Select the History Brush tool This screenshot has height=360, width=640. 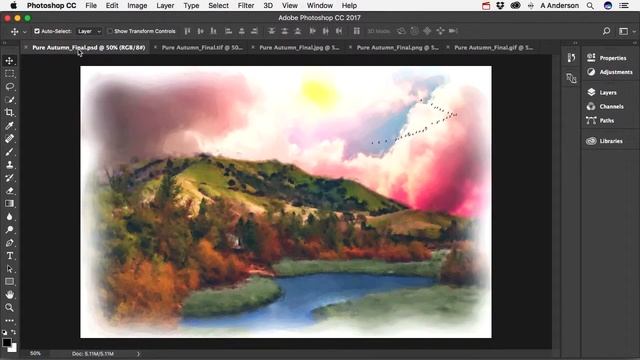9,178
